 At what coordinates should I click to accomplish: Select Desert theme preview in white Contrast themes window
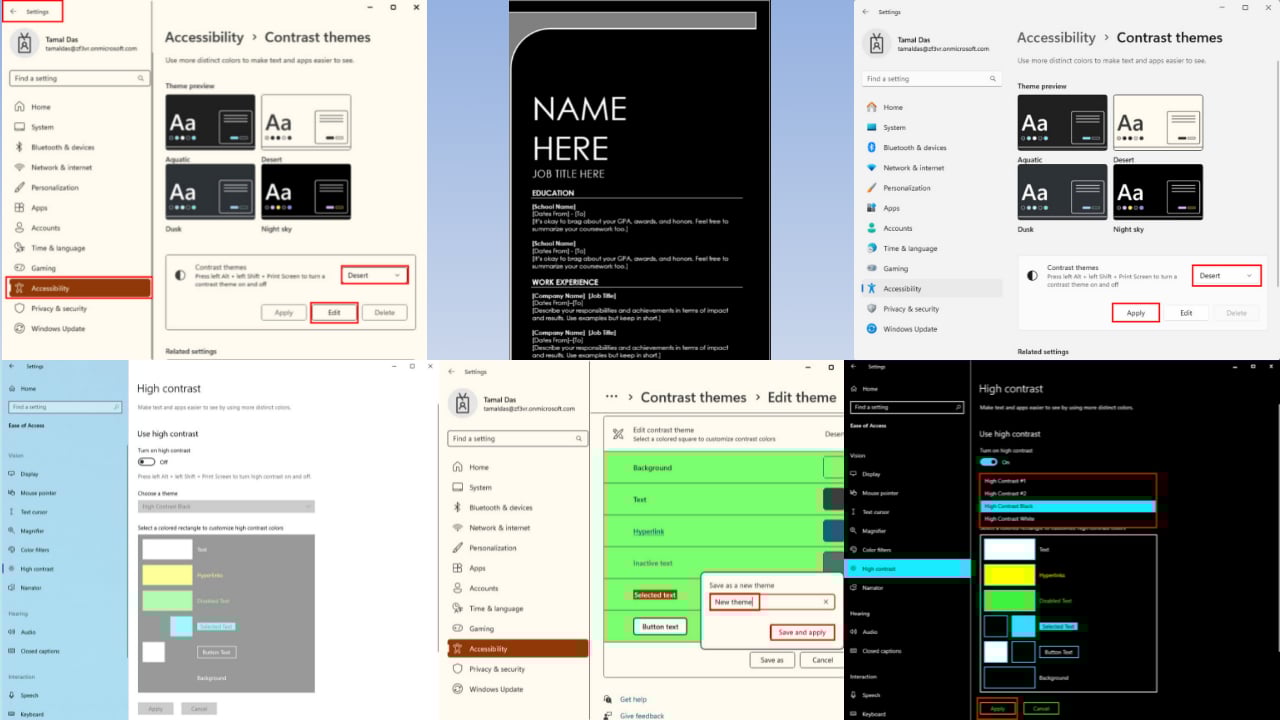pos(1158,124)
